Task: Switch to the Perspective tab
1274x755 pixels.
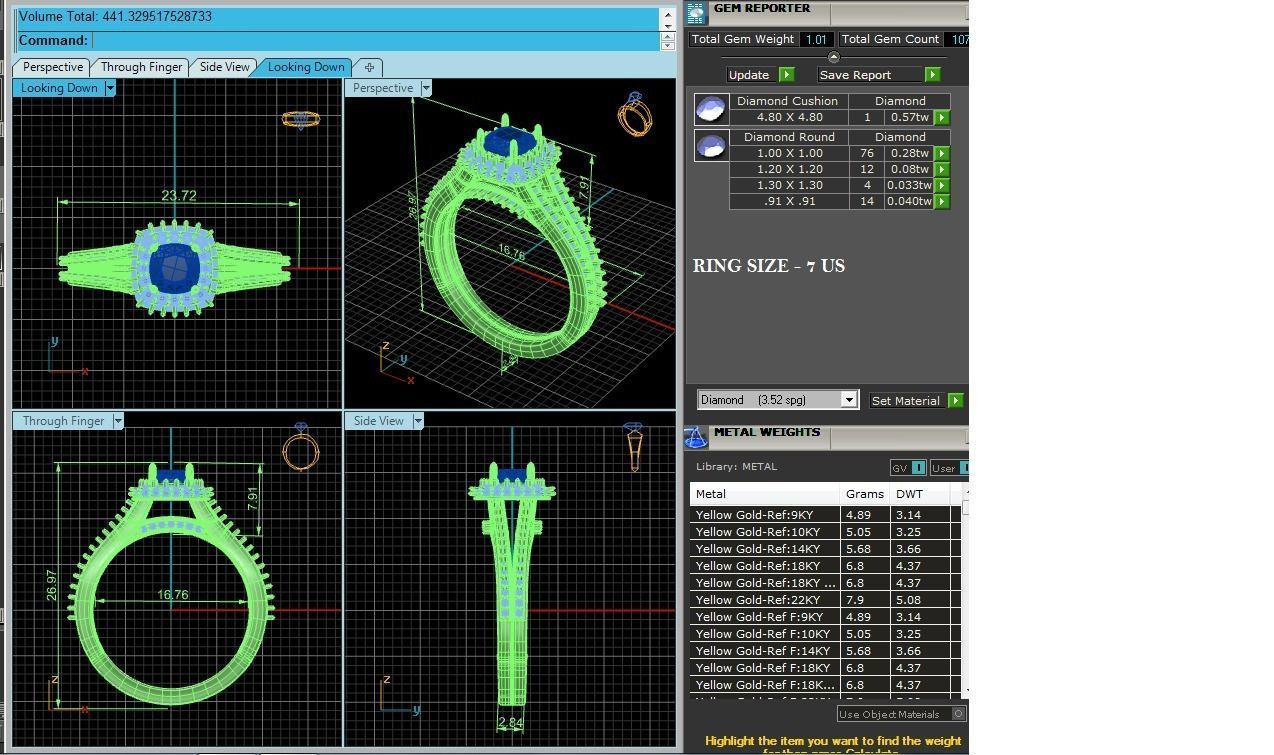Action: tap(52, 67)
